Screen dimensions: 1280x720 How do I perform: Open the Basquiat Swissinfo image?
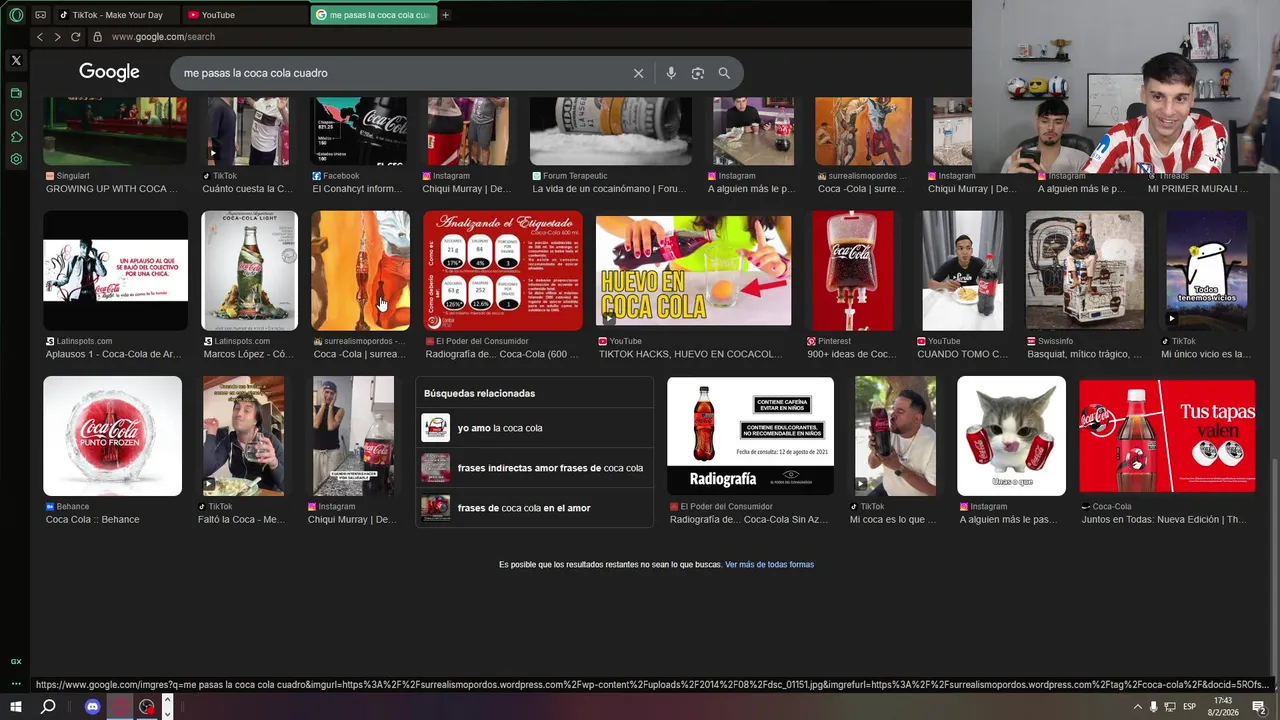coord(1084,270)
